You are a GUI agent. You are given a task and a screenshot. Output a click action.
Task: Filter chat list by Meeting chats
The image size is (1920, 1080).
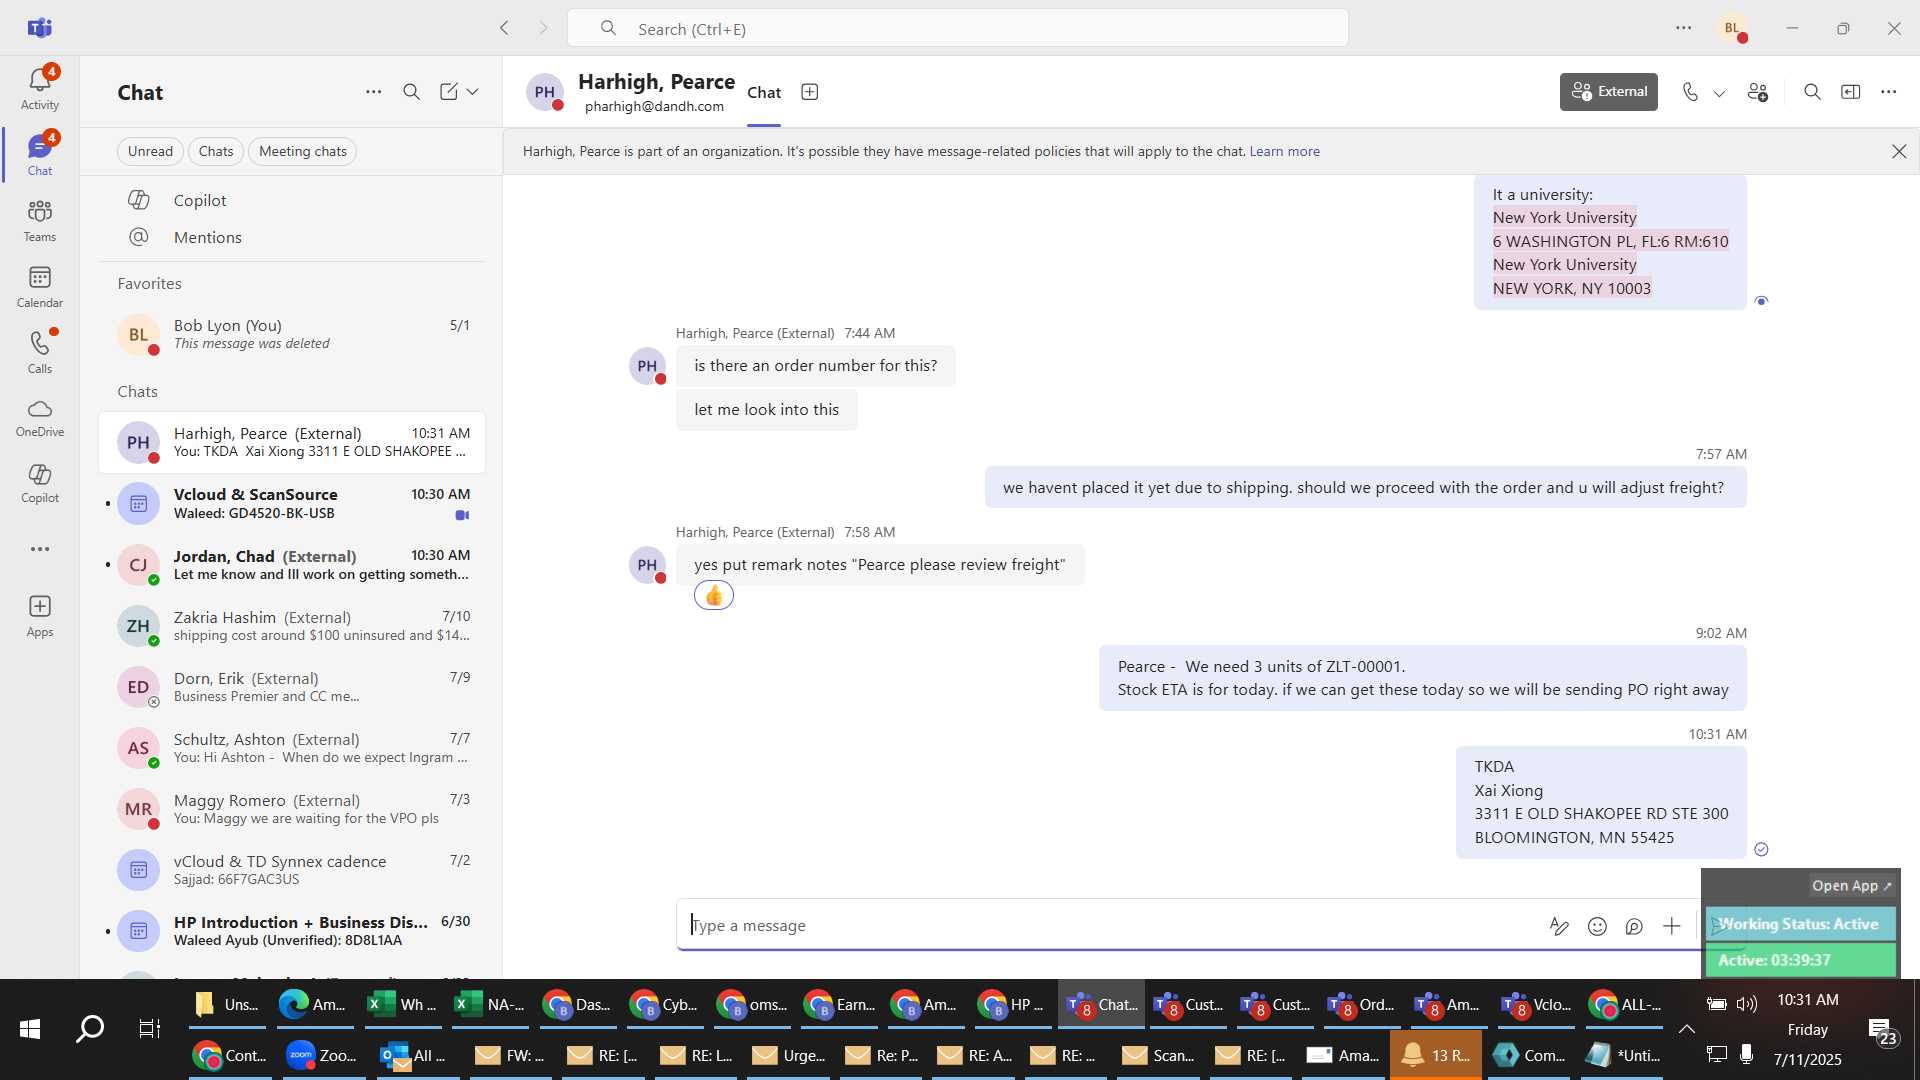(303, 152)
